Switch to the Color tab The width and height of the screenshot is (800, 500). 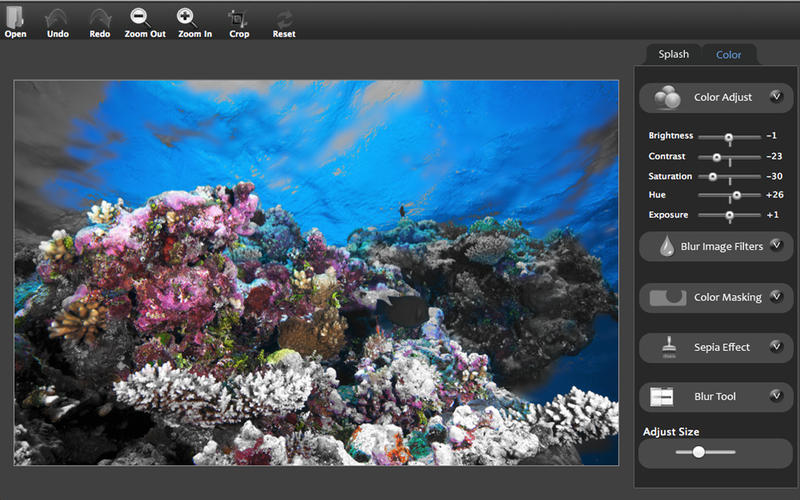point(729,55)
